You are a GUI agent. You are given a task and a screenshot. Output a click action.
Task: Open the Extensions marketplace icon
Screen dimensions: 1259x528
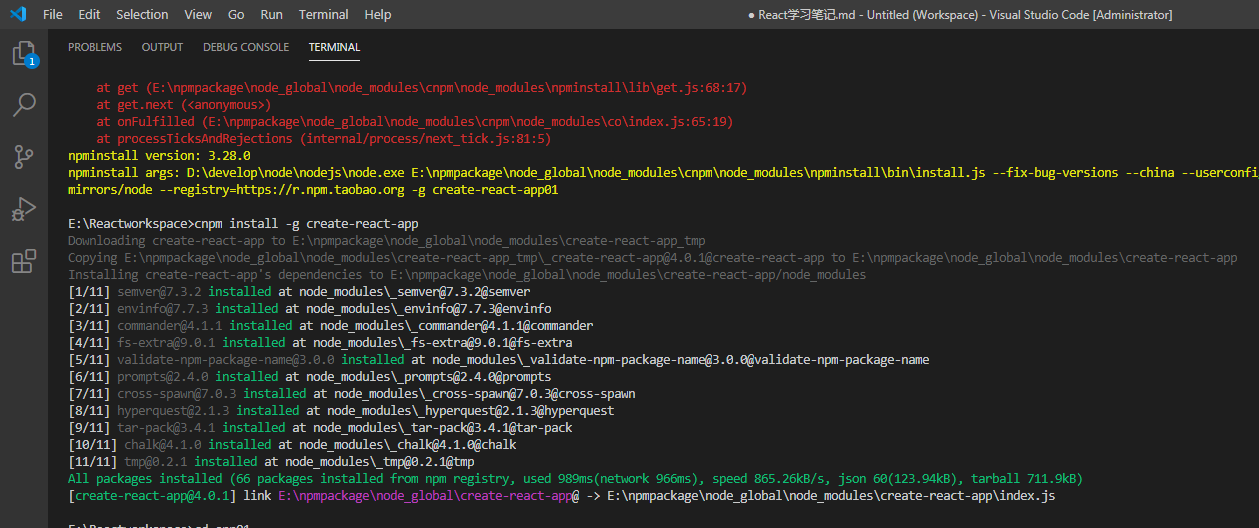point(23,262)
